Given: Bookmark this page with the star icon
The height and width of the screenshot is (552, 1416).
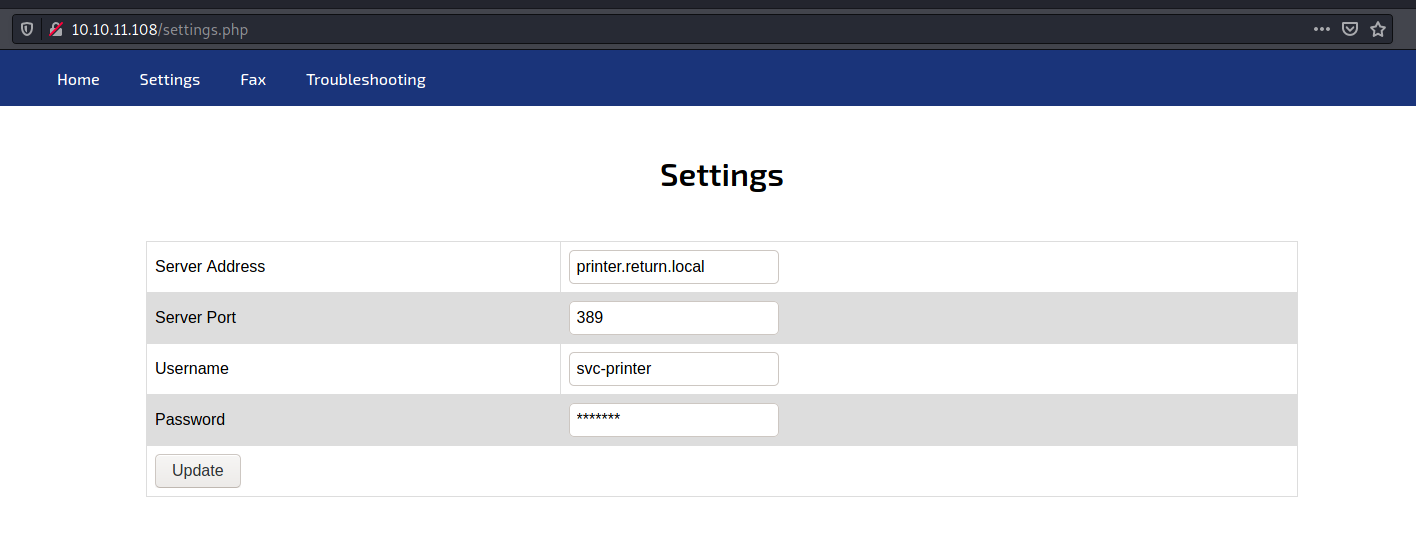Looking at the screenshot, I should coord(1378,29).
